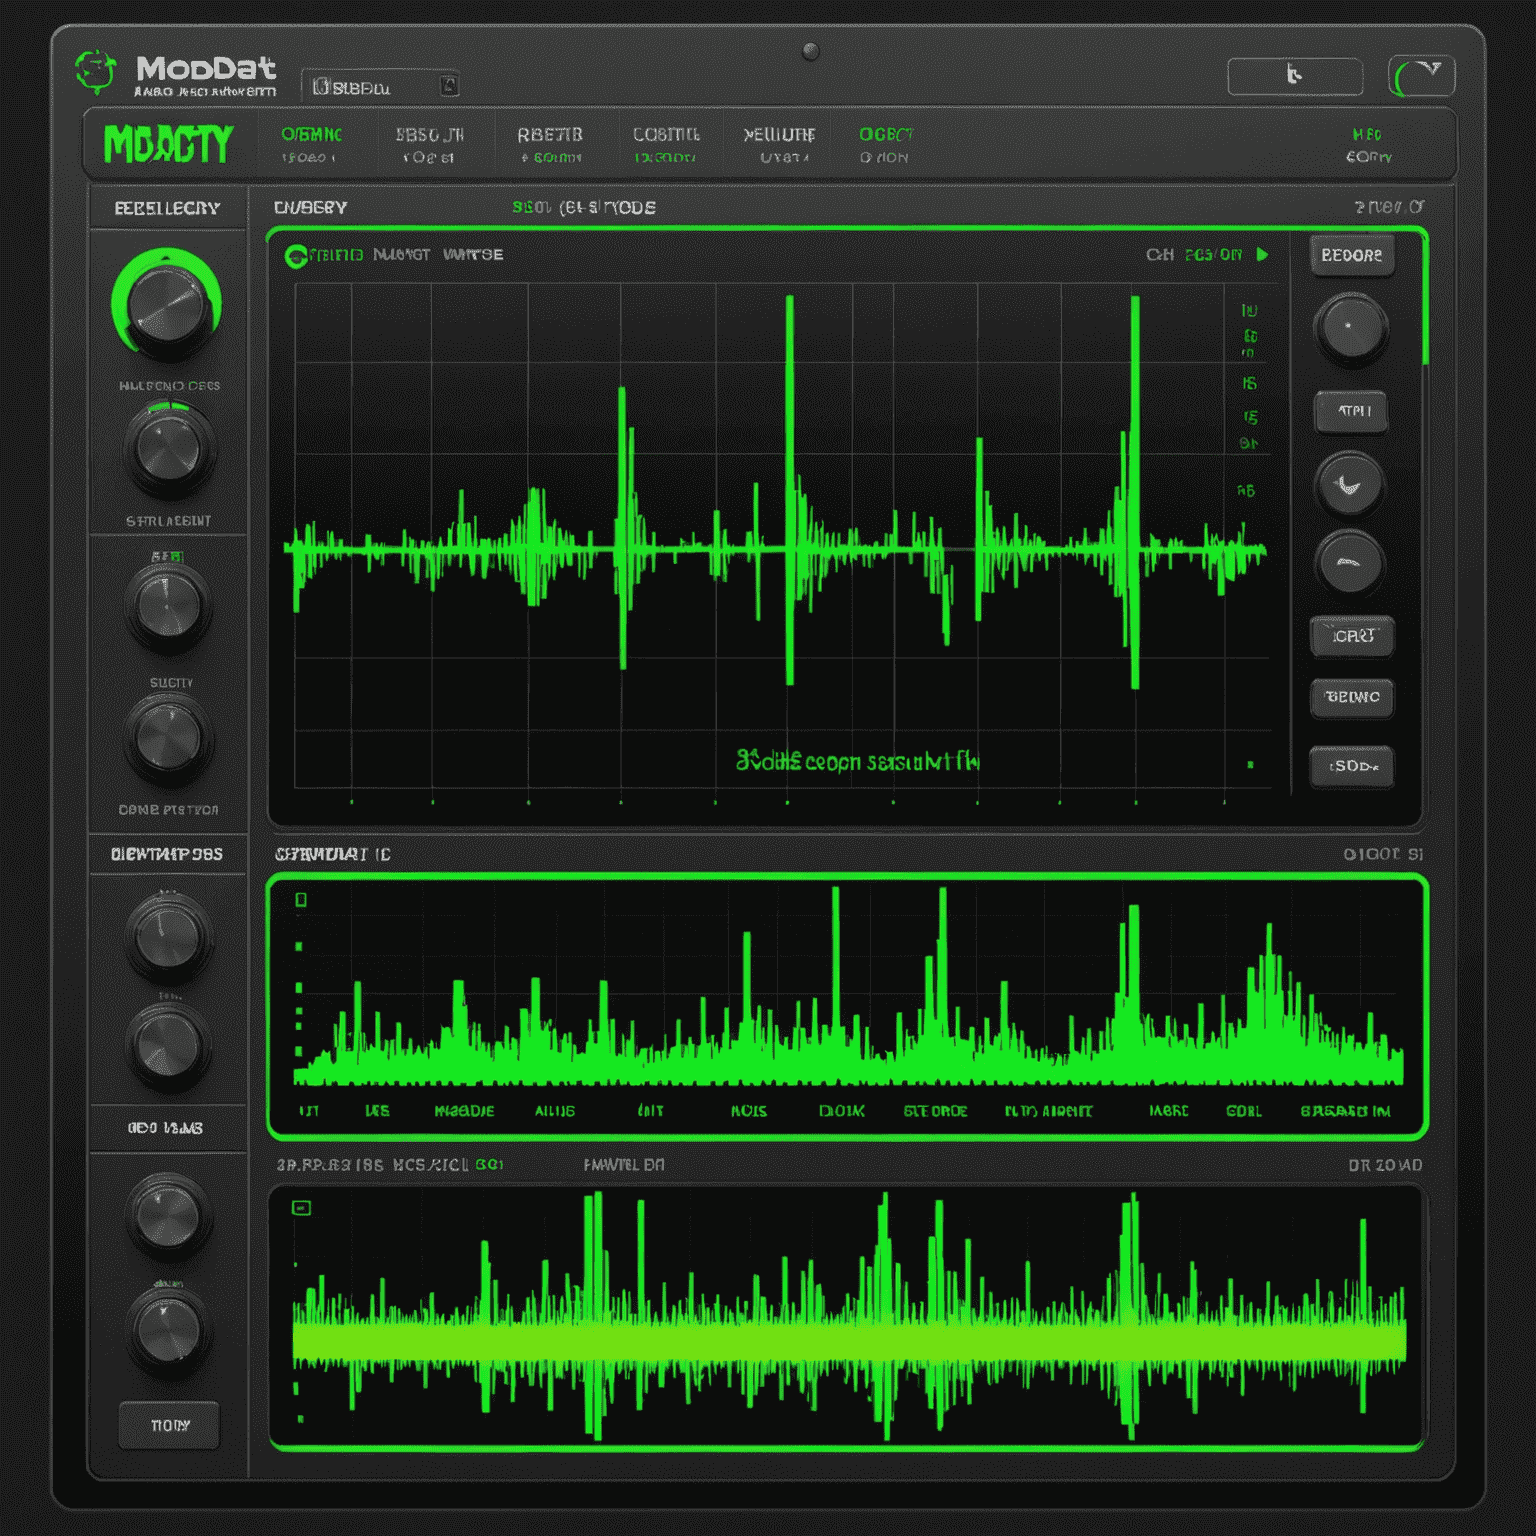Click the small icon before SIBBDu text

click(x=321, y=87)
